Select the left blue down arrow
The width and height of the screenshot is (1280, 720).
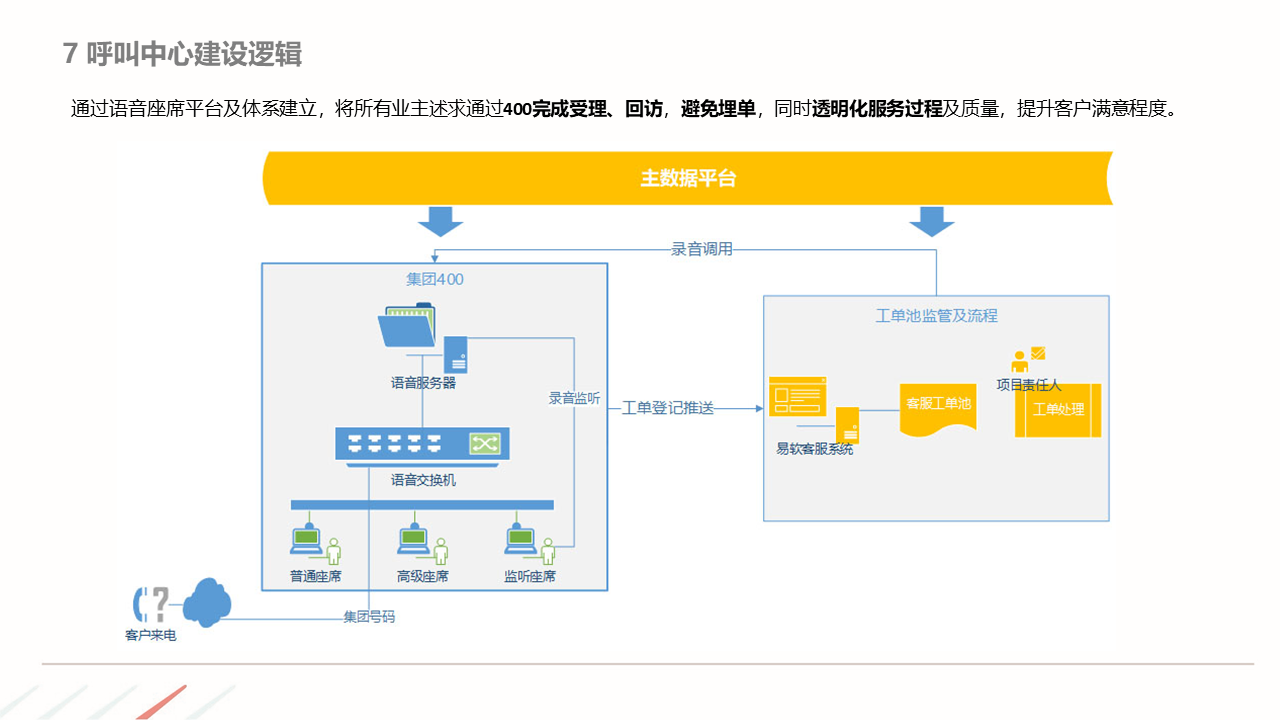coord(440,221)
